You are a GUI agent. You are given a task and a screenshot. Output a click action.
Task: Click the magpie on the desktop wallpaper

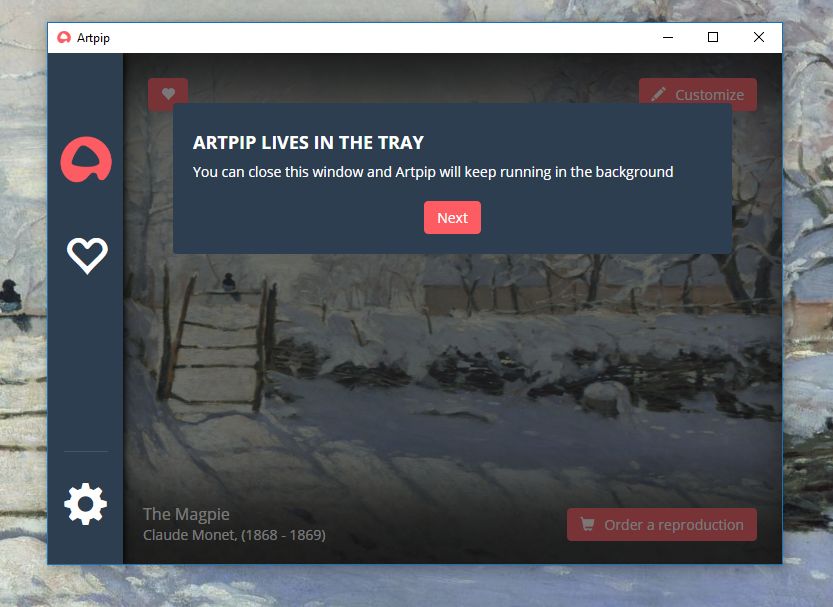[x=10, y=295]
